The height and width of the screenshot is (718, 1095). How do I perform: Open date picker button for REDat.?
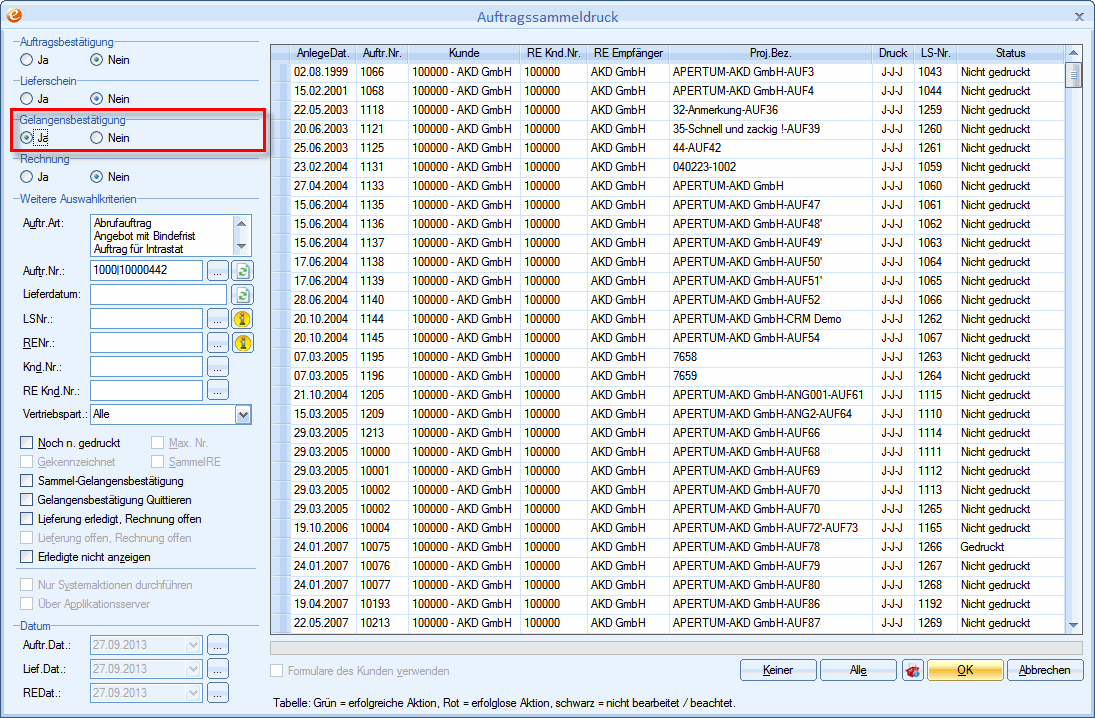coord(218,693)
